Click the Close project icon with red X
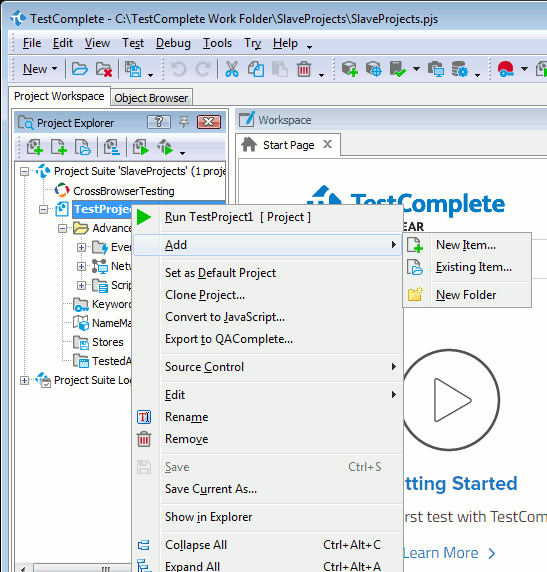Image resolution: width=547 pixels, height=572 pixels. (103, 69)
